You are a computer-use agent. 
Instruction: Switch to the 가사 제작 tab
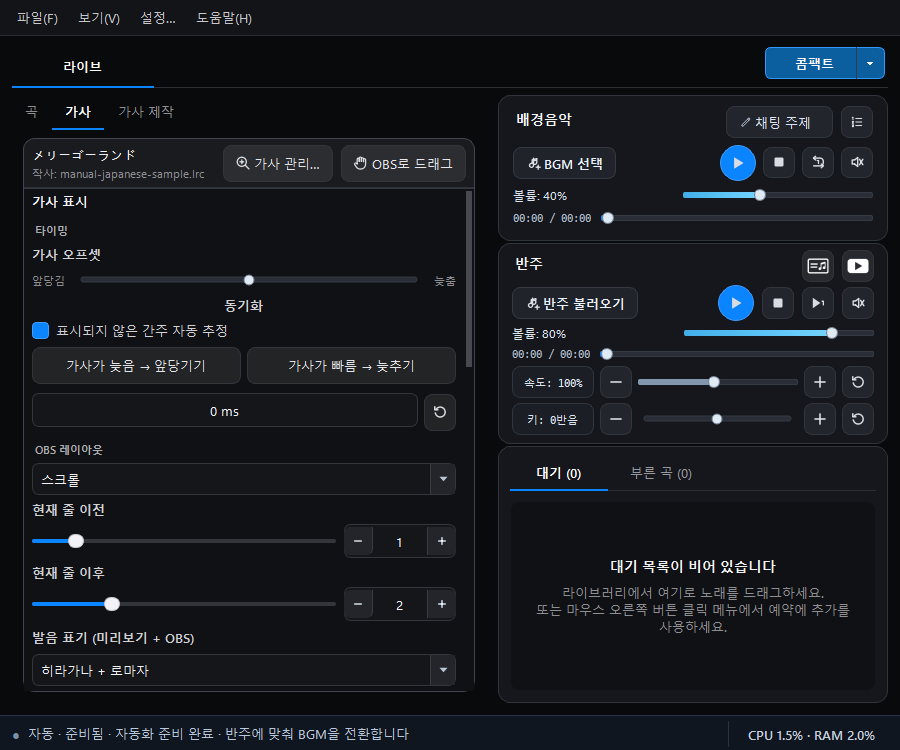tap(146, 111)
